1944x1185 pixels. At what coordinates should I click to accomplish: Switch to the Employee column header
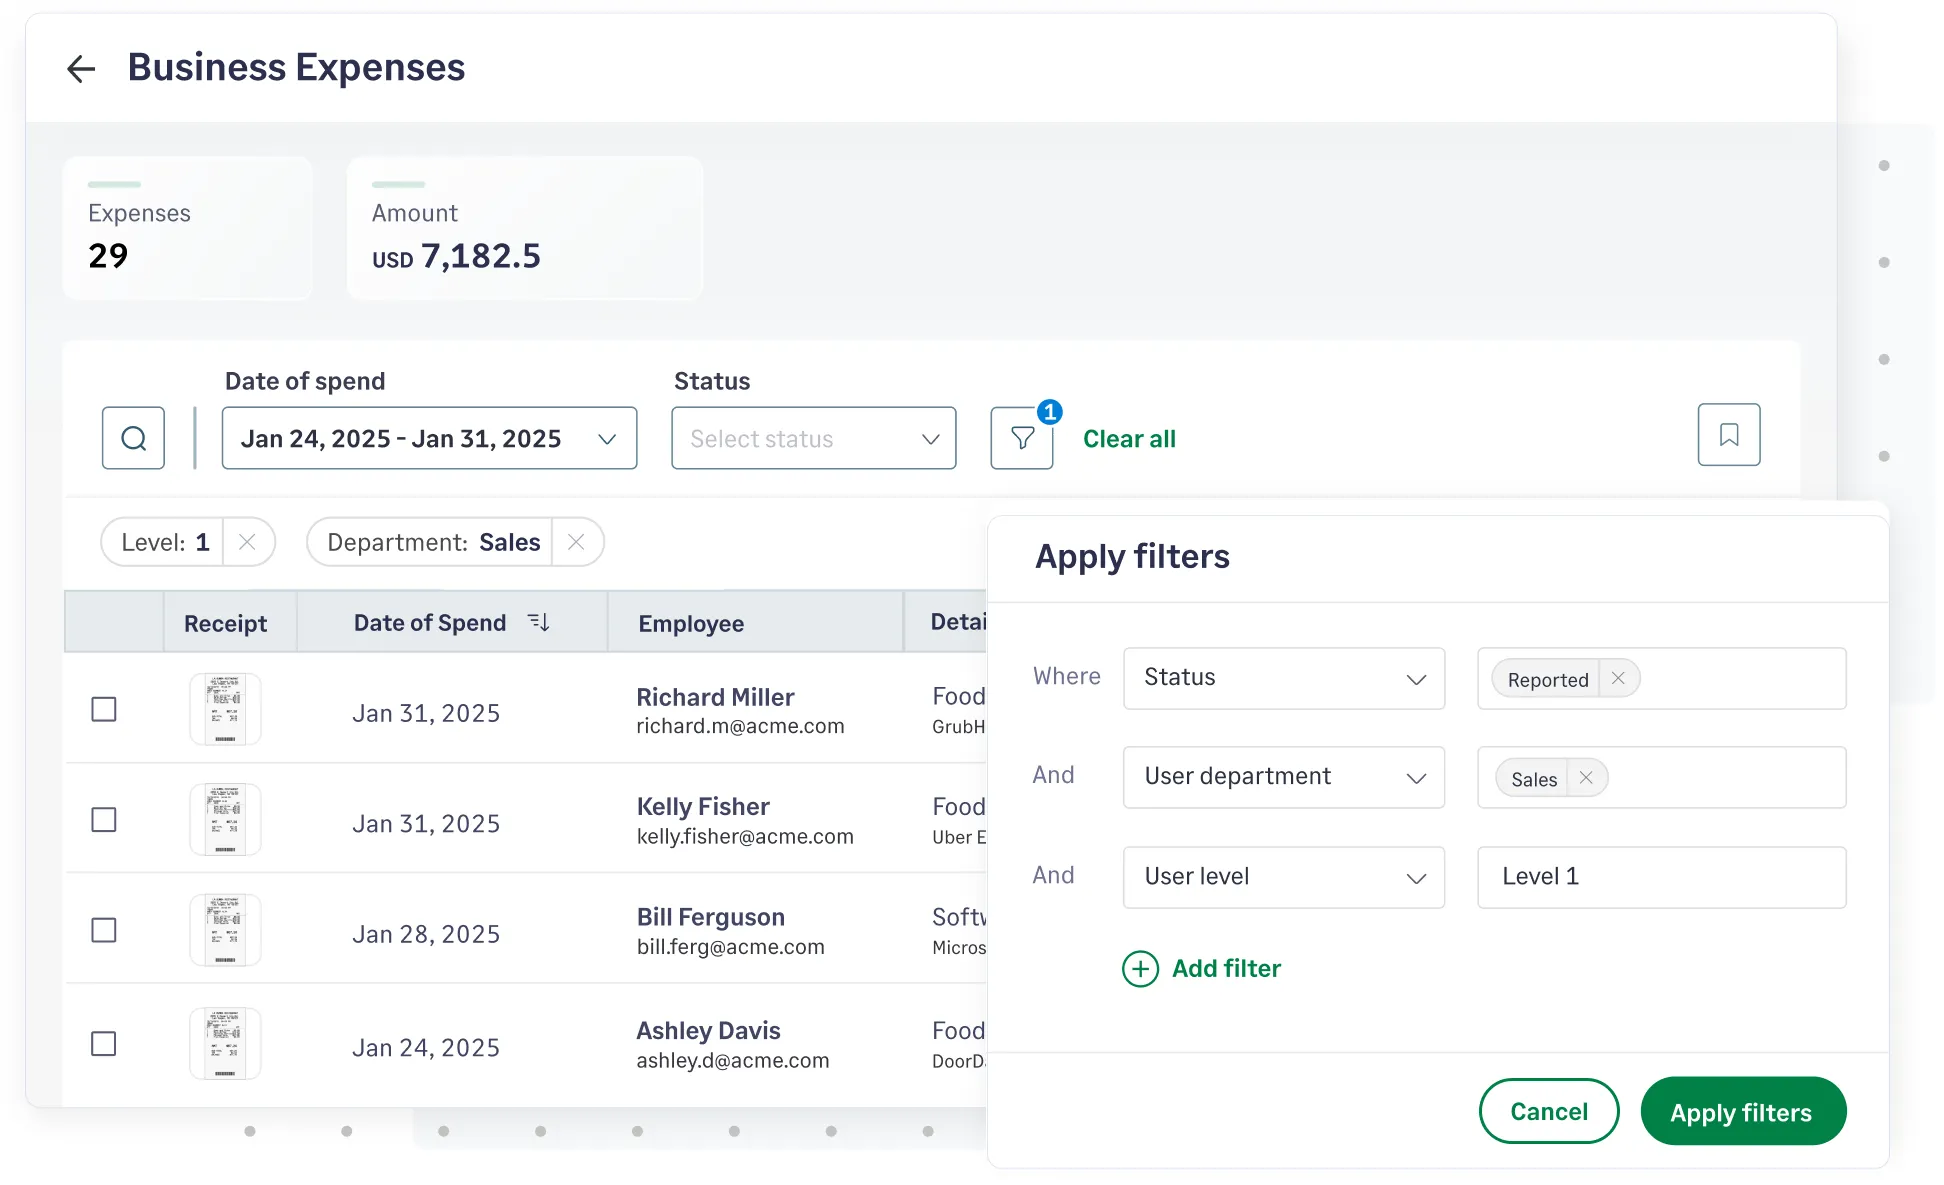[x=691, y=622]
